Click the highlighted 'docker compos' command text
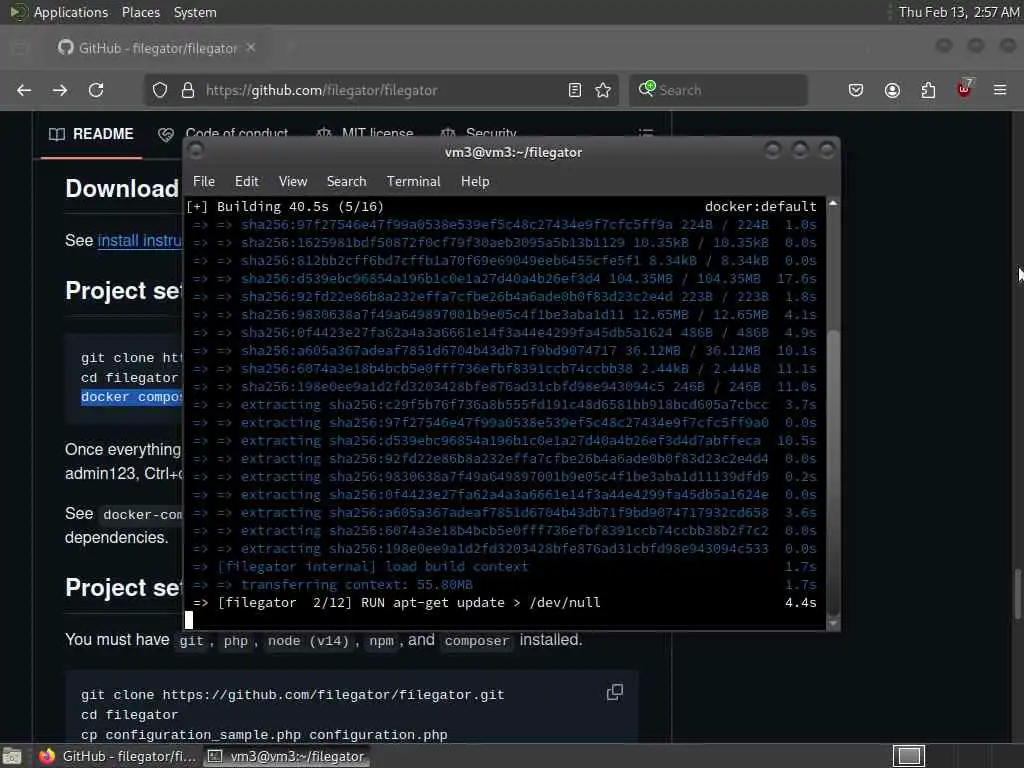Screen dimensions: 1024x768 [x=131, y=397]
